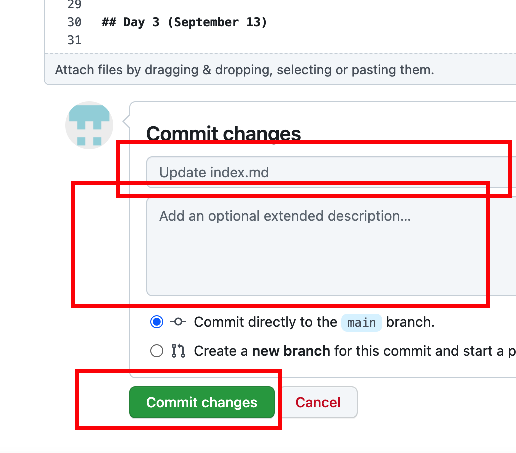Click the main branch name badge
Viewport: 516px width, 453px height.
(361, 323)
